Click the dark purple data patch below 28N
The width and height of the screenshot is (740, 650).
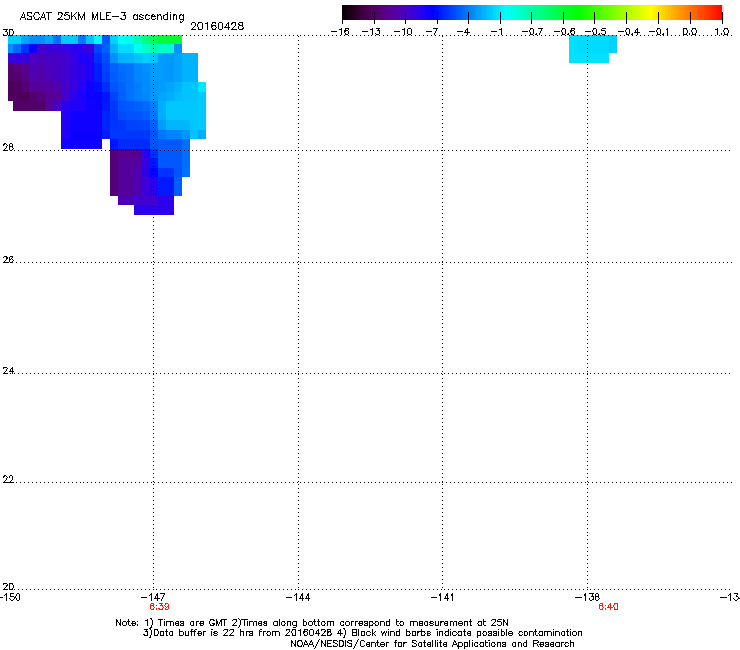[x=126, y=172]
